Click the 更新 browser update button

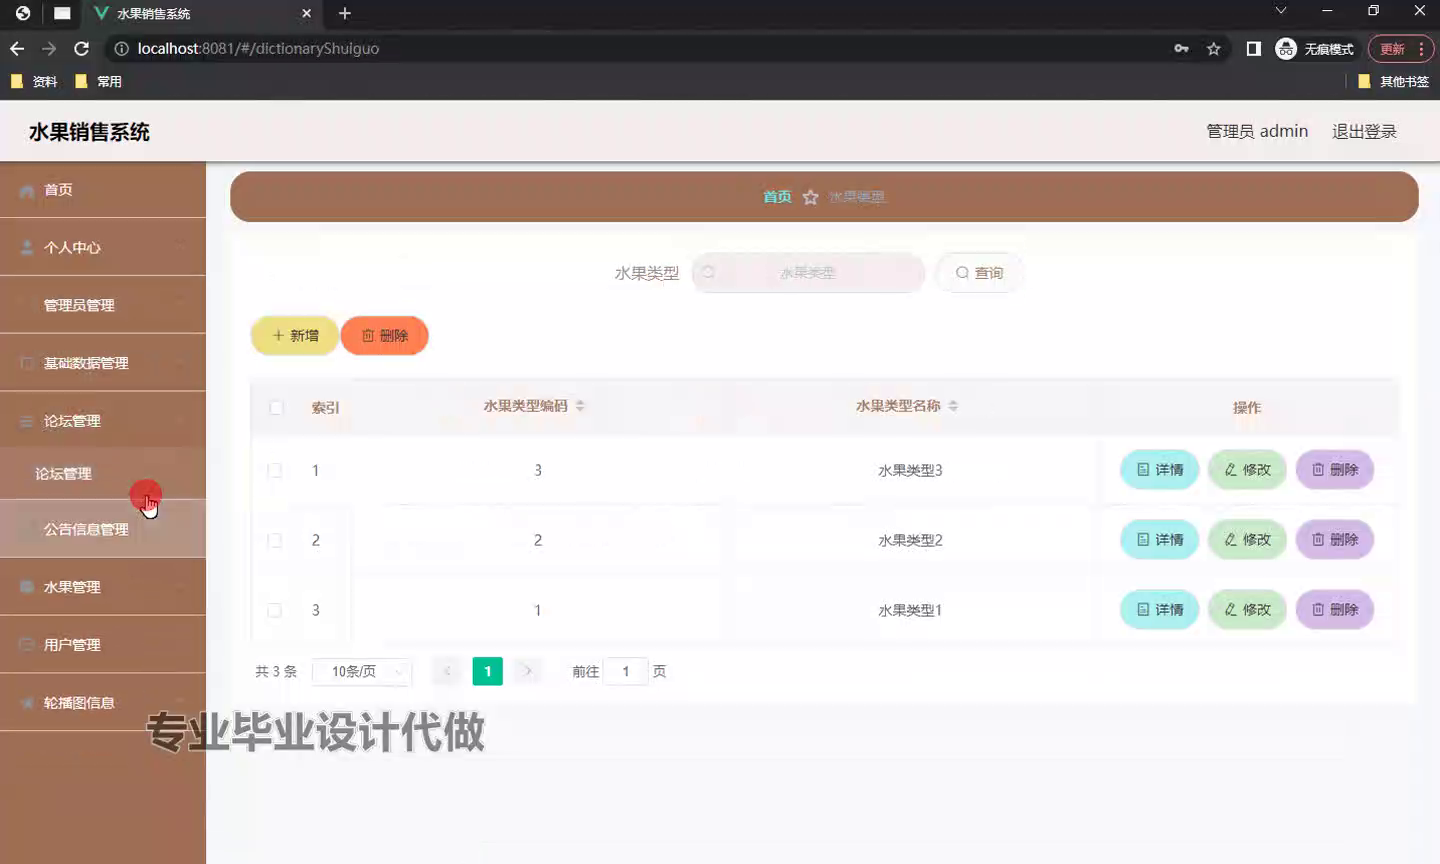[x=1401, y=48]
